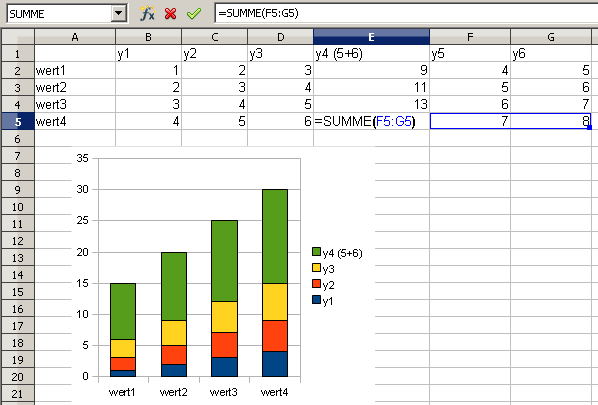Select column D header
598x405 pixels.
tap(280, 37)
